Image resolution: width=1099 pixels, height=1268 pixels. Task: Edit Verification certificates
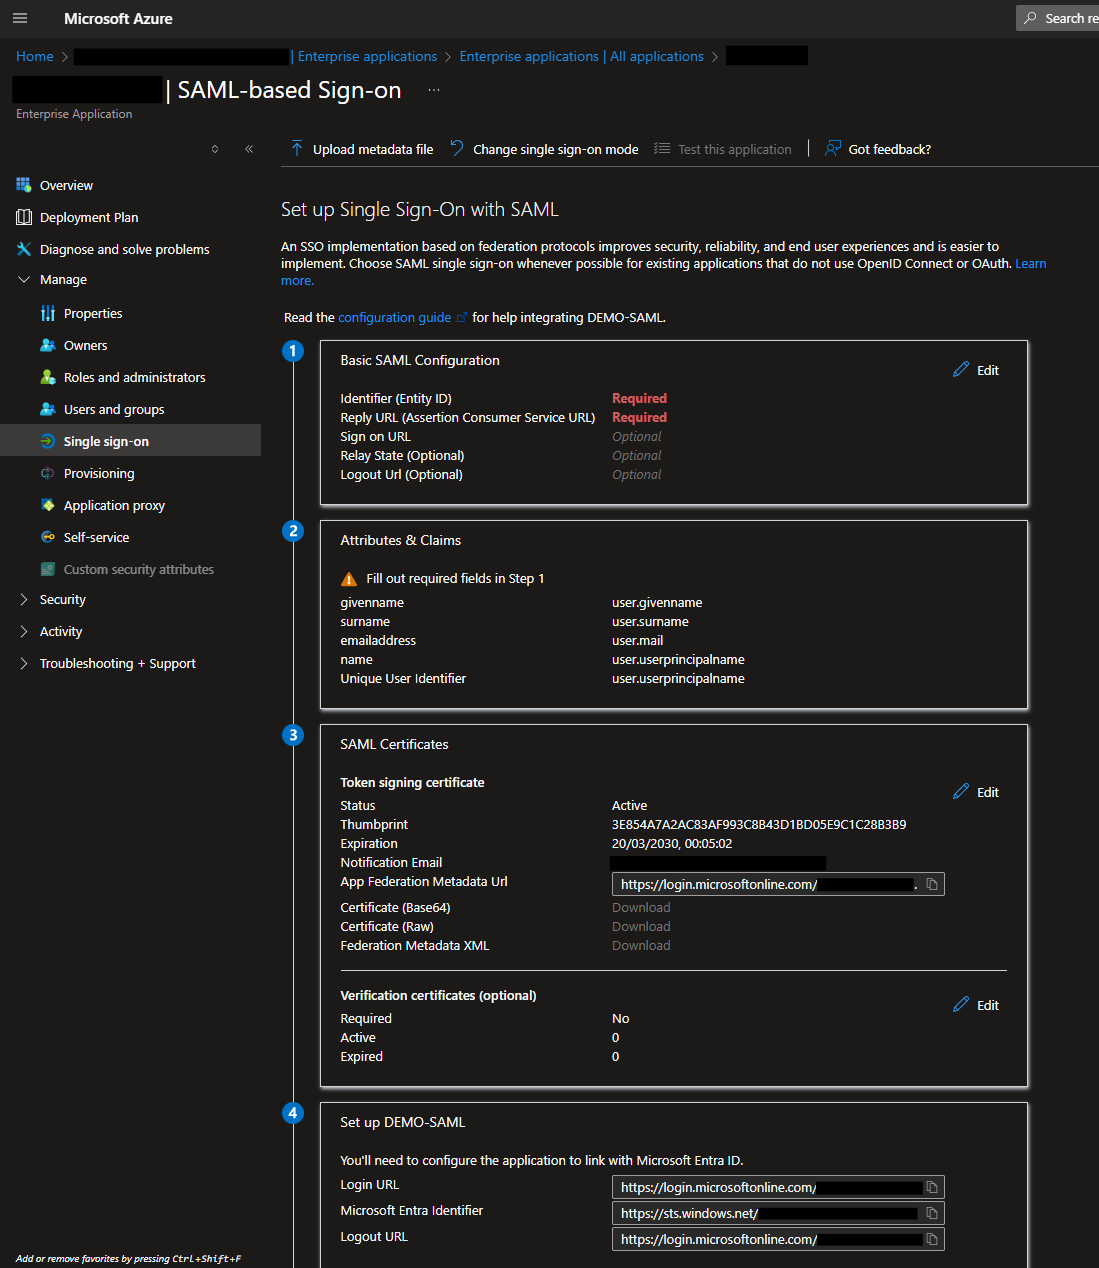point(977,1005)
